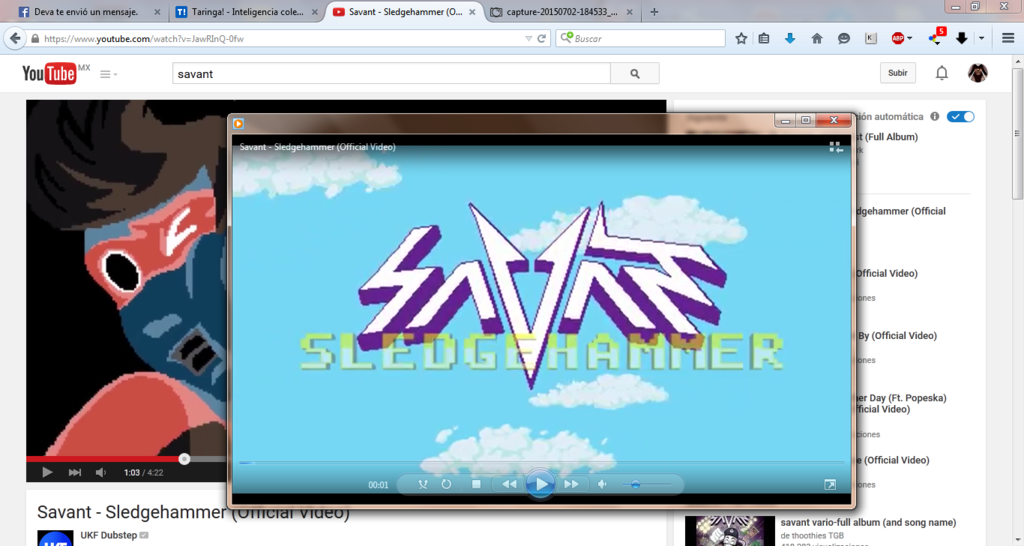Click the page vertical scrollbar
The image size is (1024, 546).
[x=1017, y=135]
